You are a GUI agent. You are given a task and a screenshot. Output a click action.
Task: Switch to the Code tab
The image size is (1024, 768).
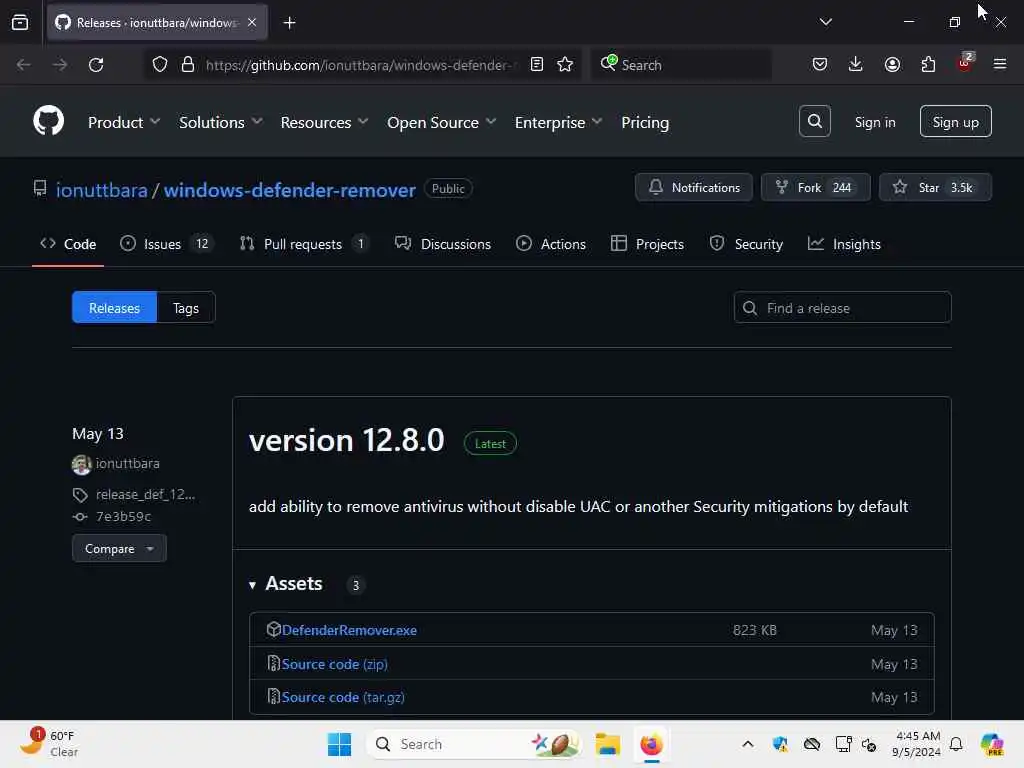coord(68,244)
